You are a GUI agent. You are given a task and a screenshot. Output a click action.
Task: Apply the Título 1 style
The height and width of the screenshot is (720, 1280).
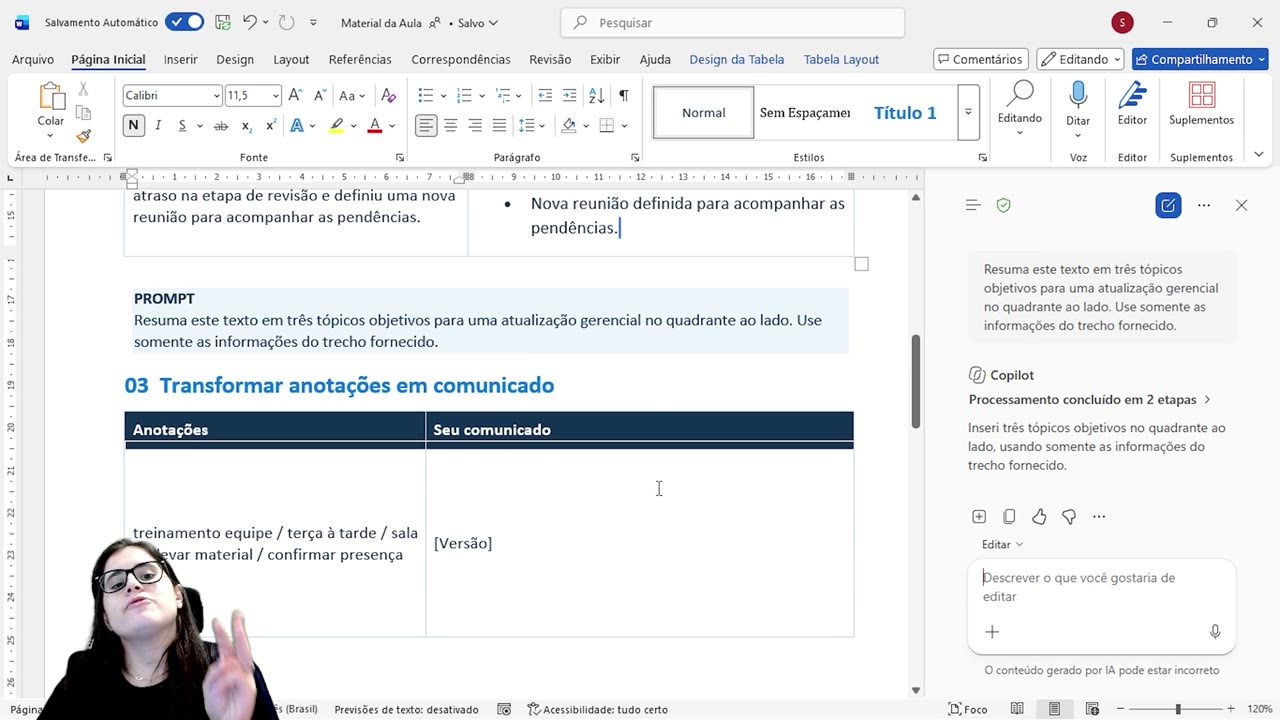click(x=905, y=112)
